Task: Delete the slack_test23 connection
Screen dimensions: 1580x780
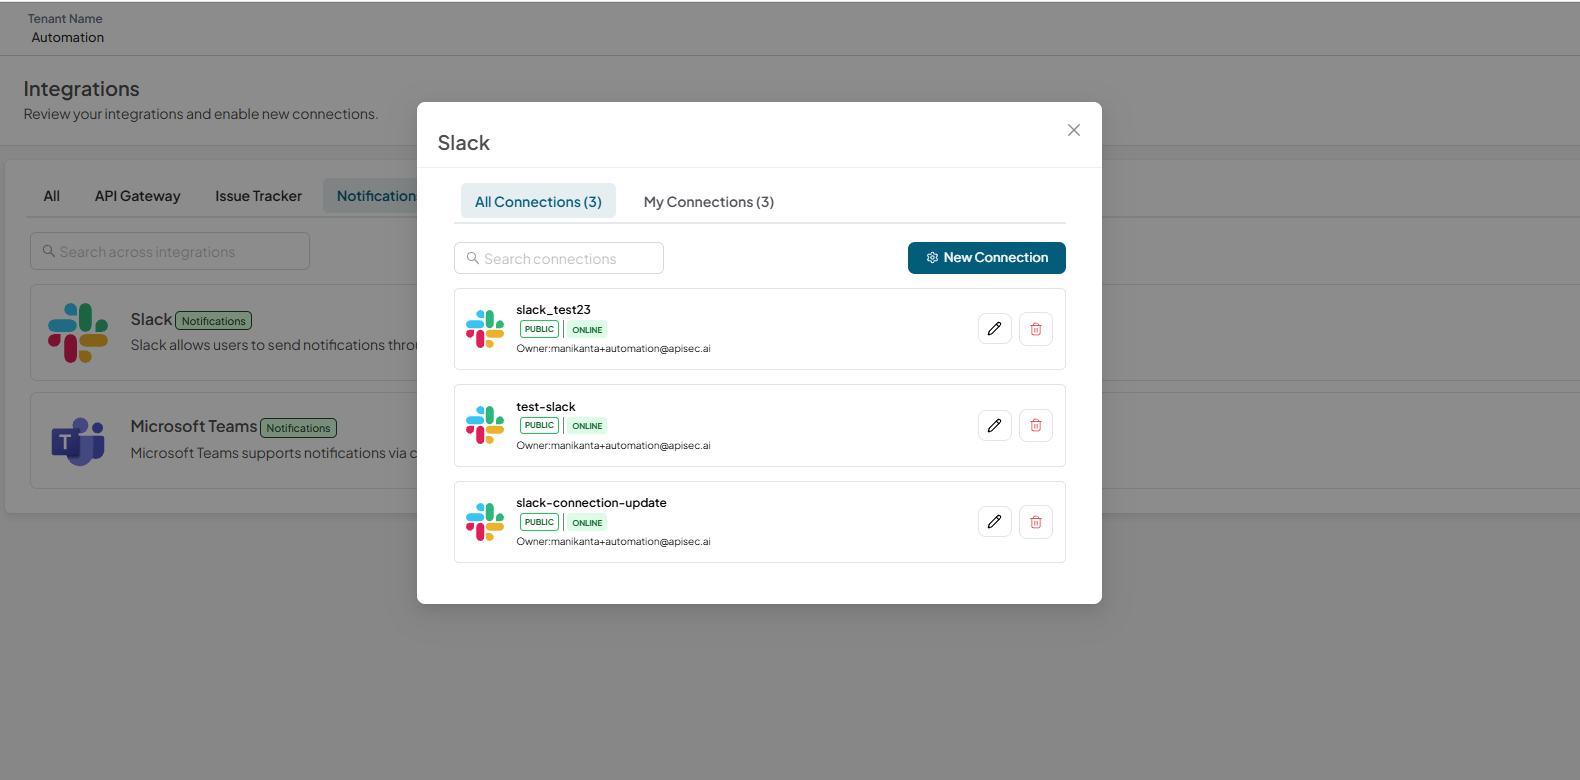Action: (x=1036, y=329)
